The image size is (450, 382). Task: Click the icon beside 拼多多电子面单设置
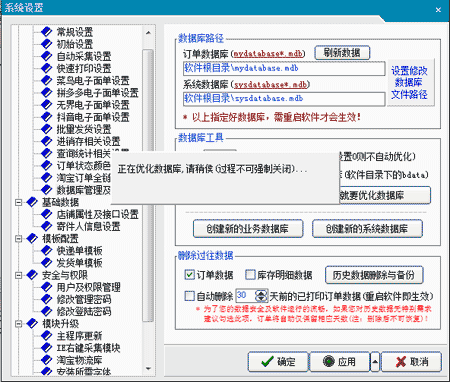tap(47, 93)
